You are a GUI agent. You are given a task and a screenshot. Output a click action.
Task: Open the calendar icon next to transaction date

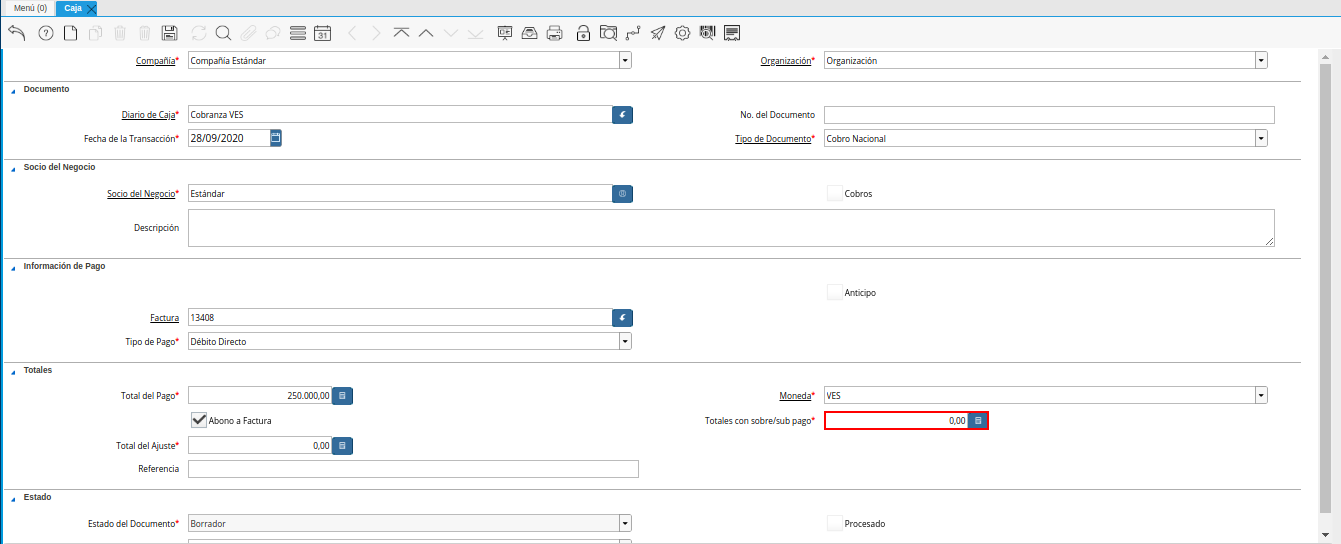[276, 138]
